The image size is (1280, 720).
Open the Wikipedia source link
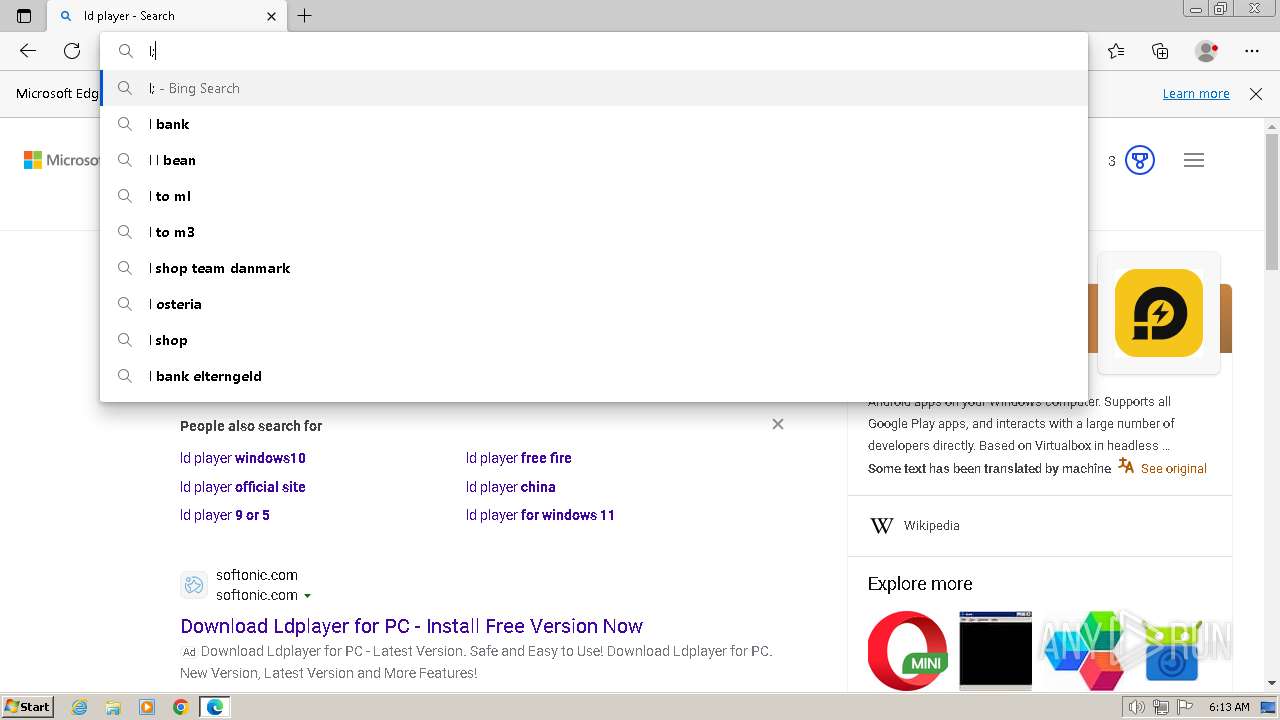pos(932,525)
